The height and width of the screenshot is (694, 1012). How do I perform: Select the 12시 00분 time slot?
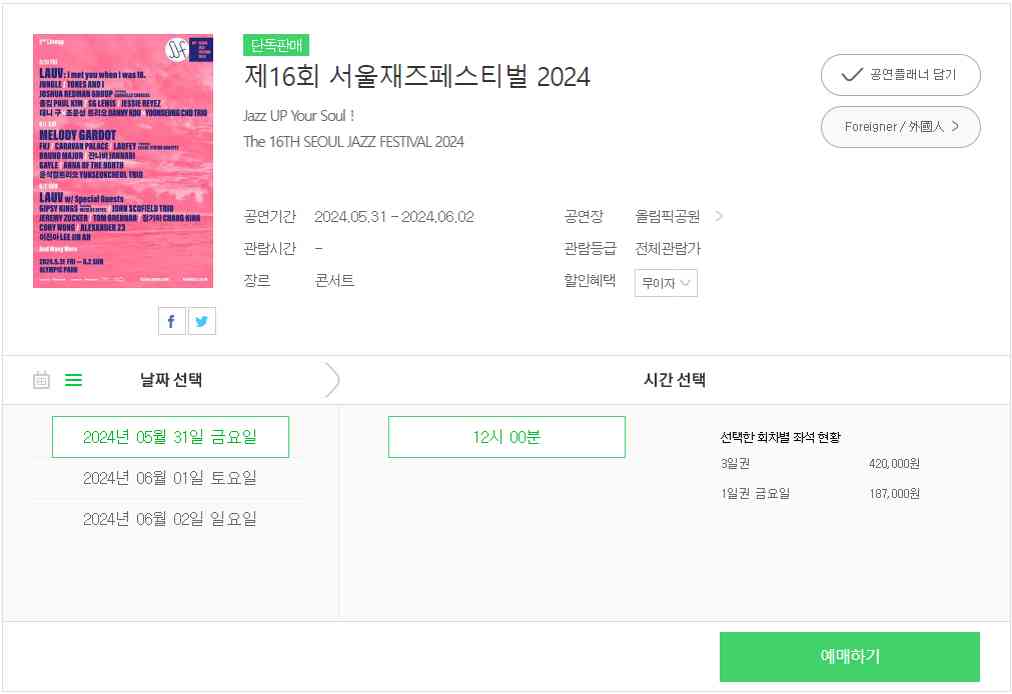click(506, 436)
